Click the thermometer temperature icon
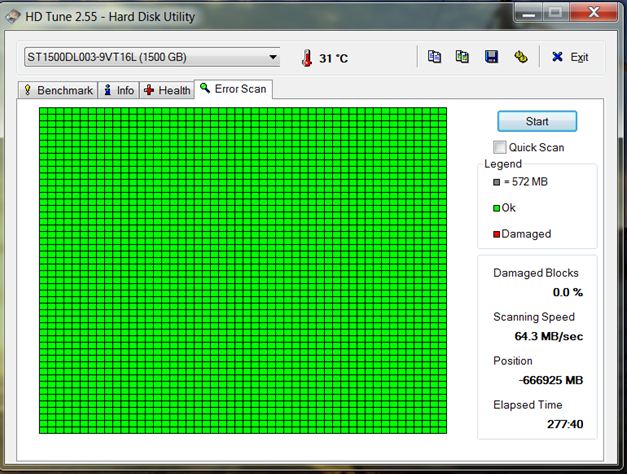Image resolution: width=627 pixels, height=474 pixels. point(307,58)
